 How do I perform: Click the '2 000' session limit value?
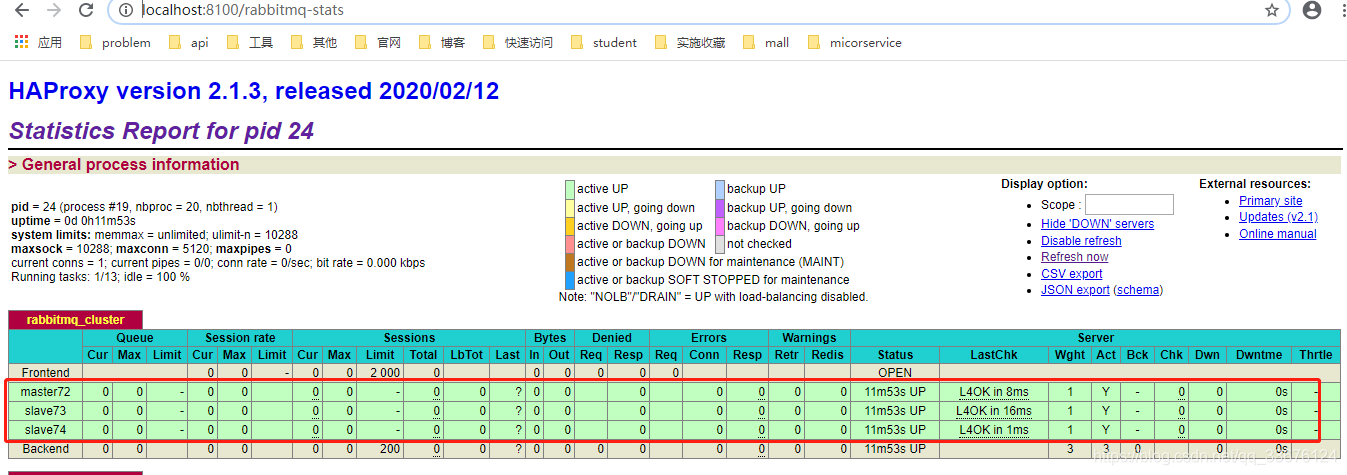(x=387, y=372)
